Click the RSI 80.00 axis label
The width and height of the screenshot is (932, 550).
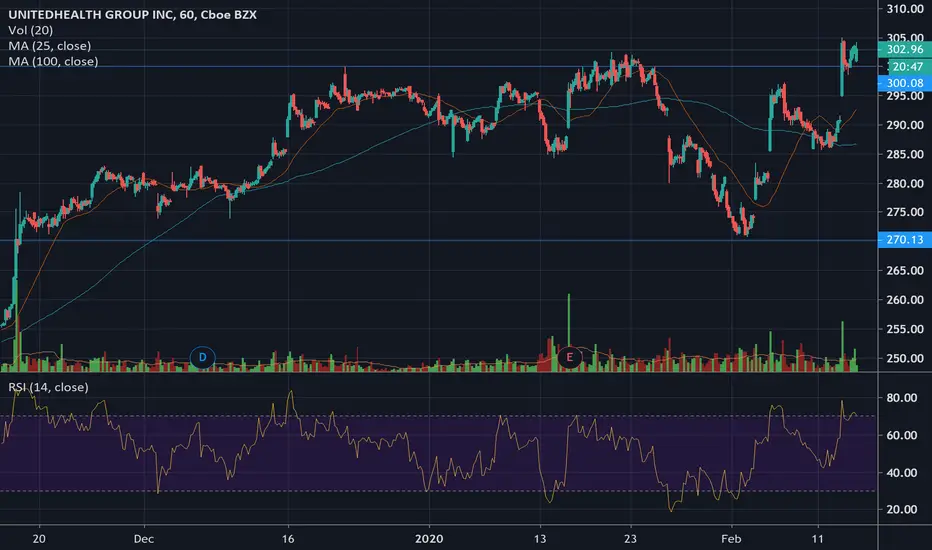pyautogui.click(x=901, y=398)
